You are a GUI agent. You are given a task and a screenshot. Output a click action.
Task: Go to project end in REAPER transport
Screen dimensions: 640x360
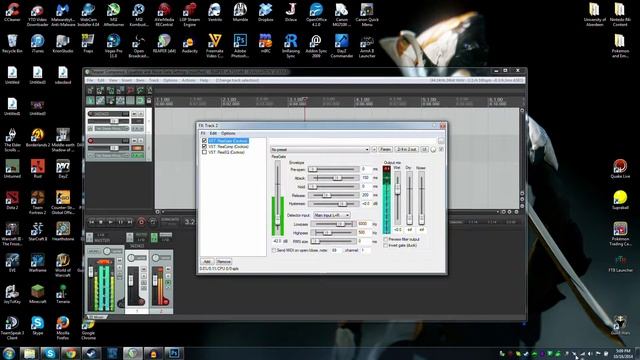130,222
